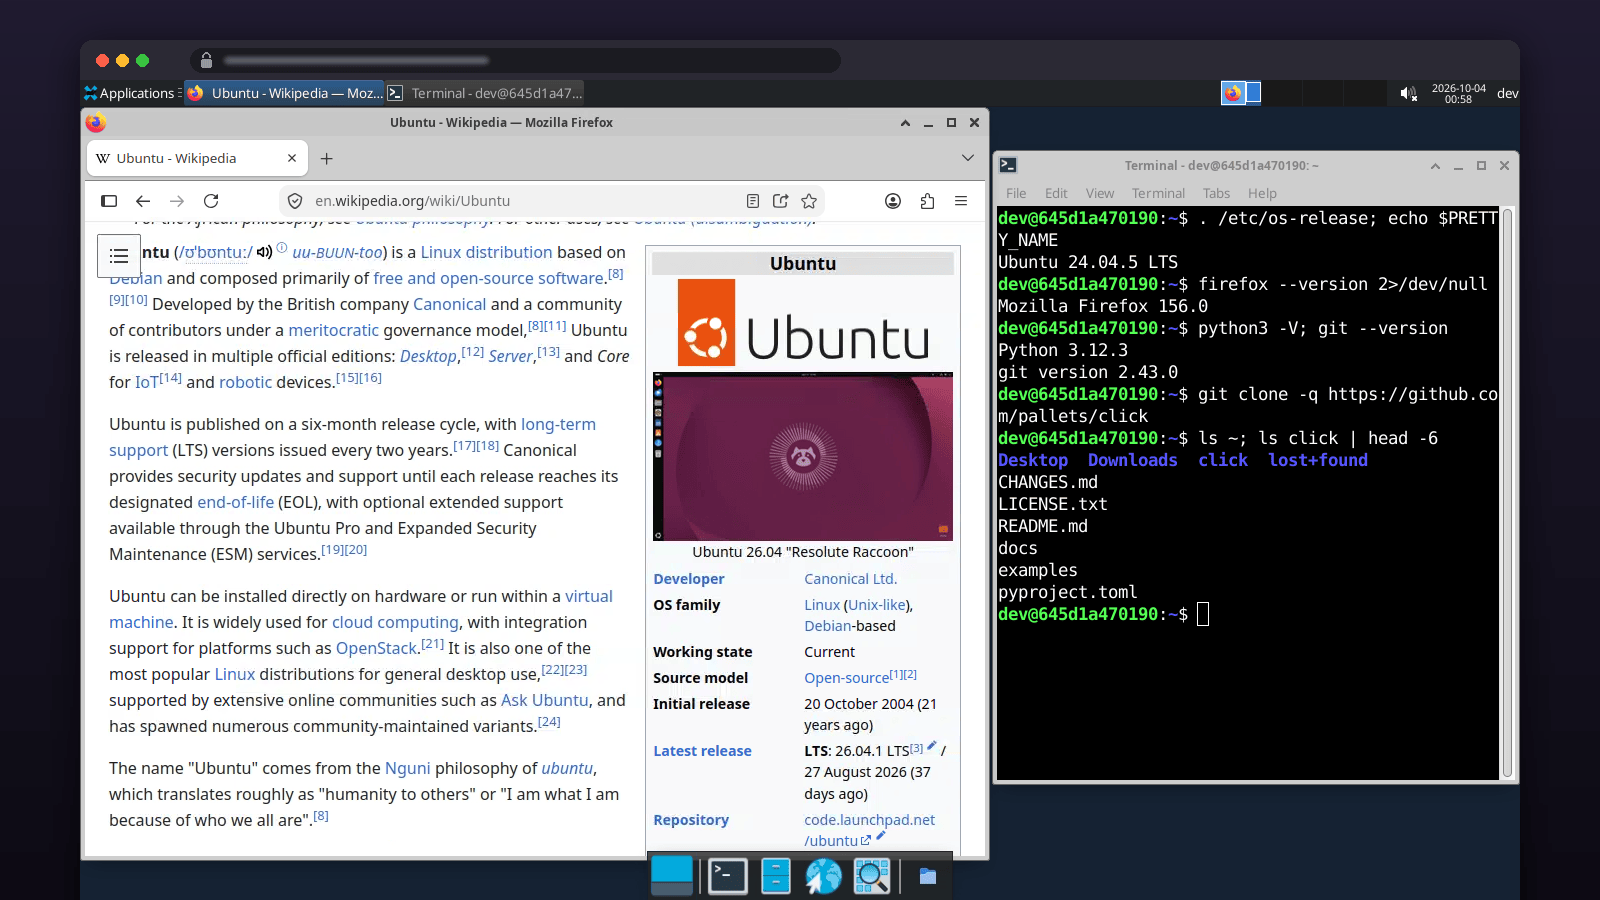Go back using Firefox back arrow
The width and height of the screenshot is (1600, 900).
(143, 201)
